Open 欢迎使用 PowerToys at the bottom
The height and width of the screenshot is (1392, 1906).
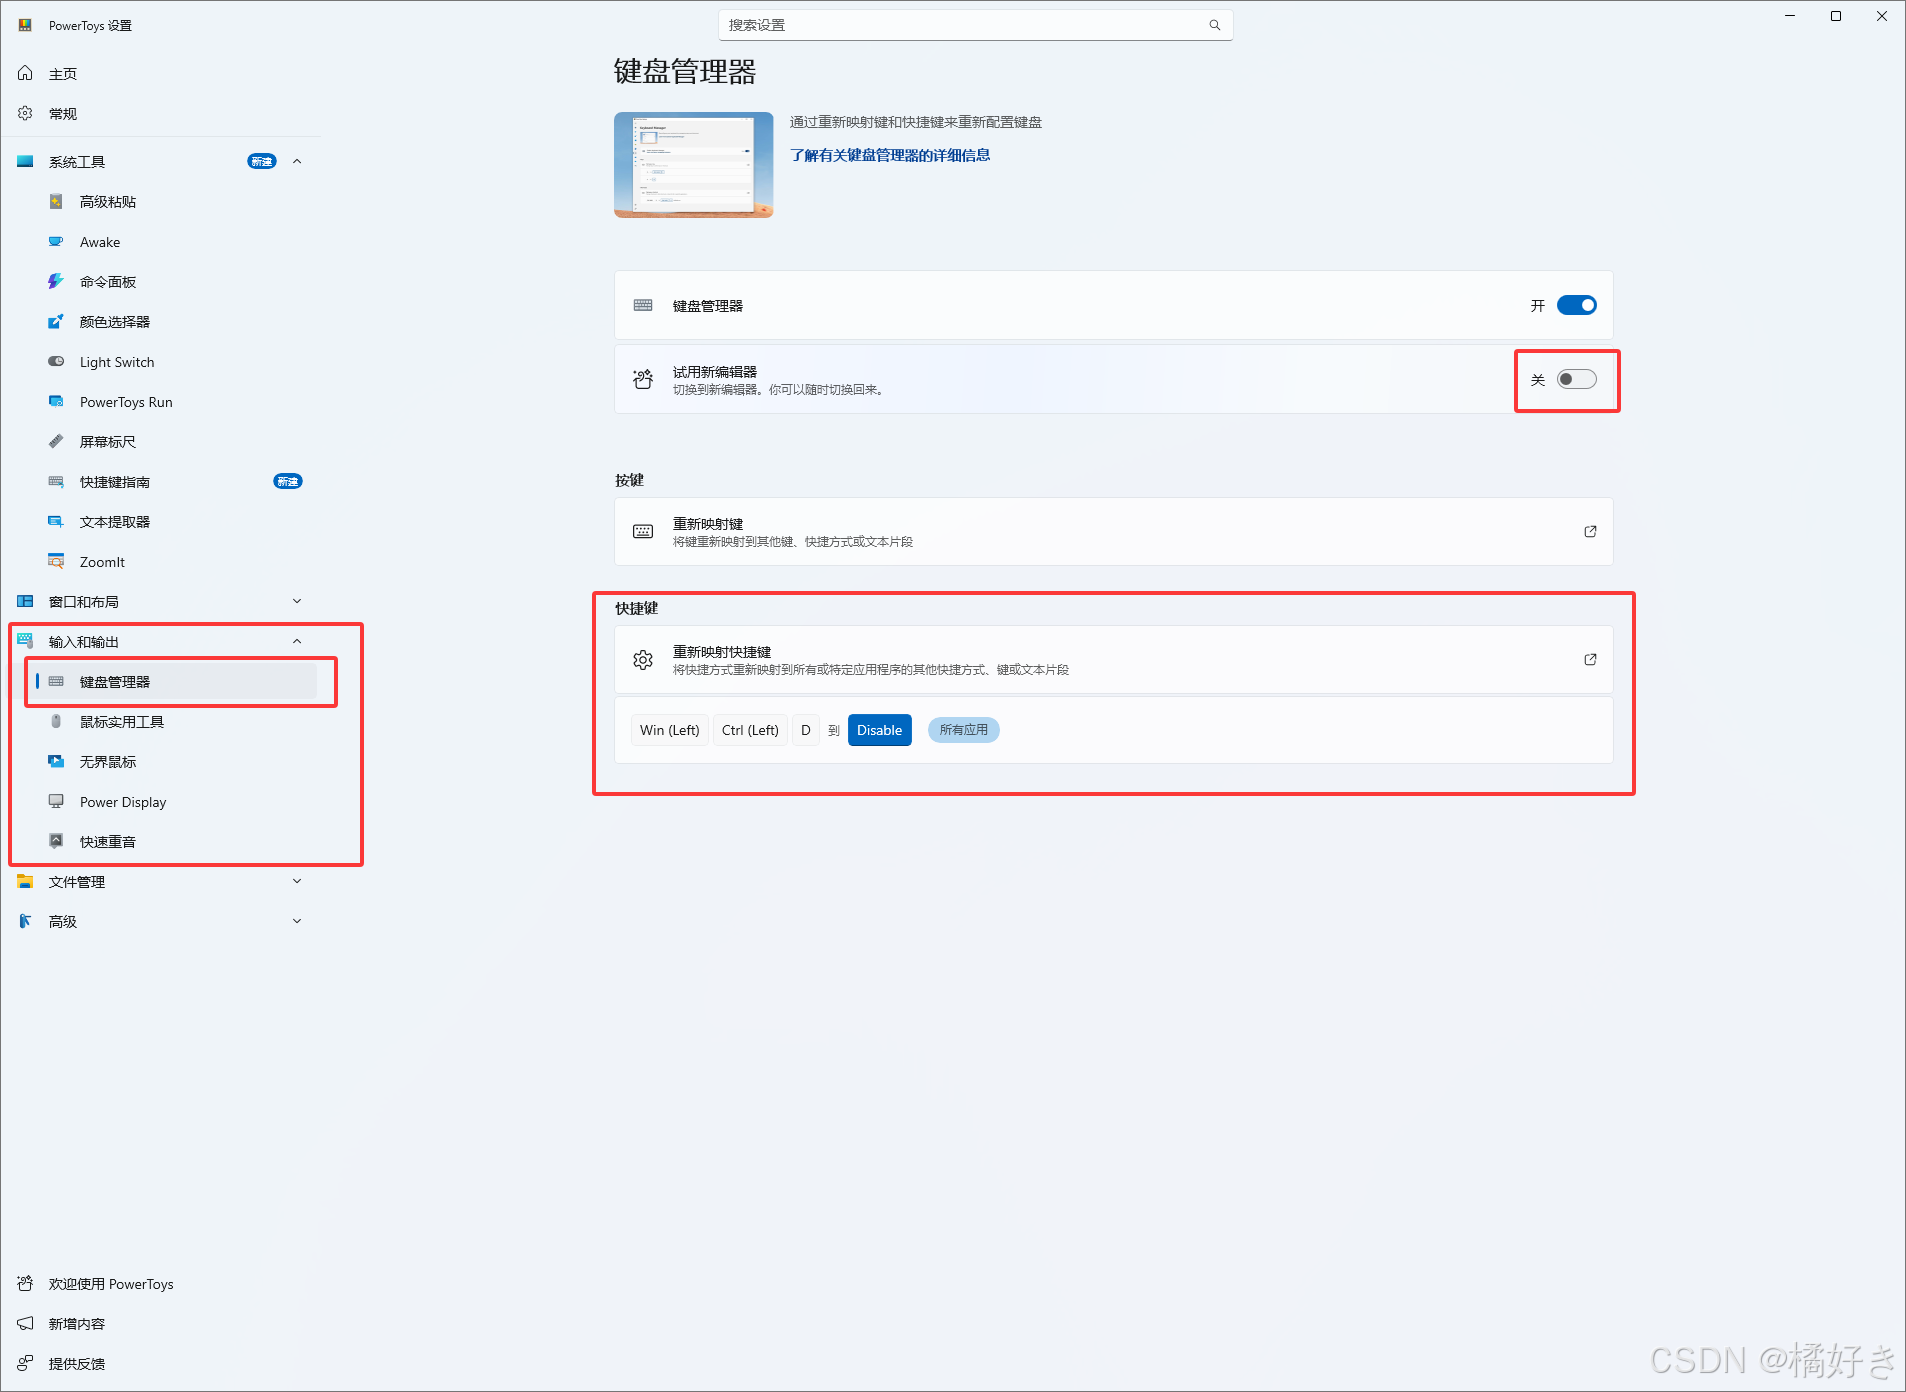160,1283
